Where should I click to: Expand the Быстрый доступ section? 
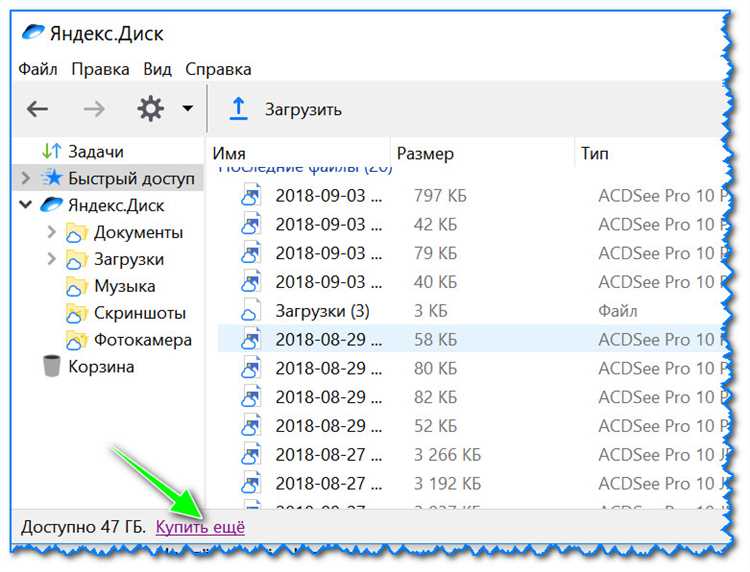[26, 179]
